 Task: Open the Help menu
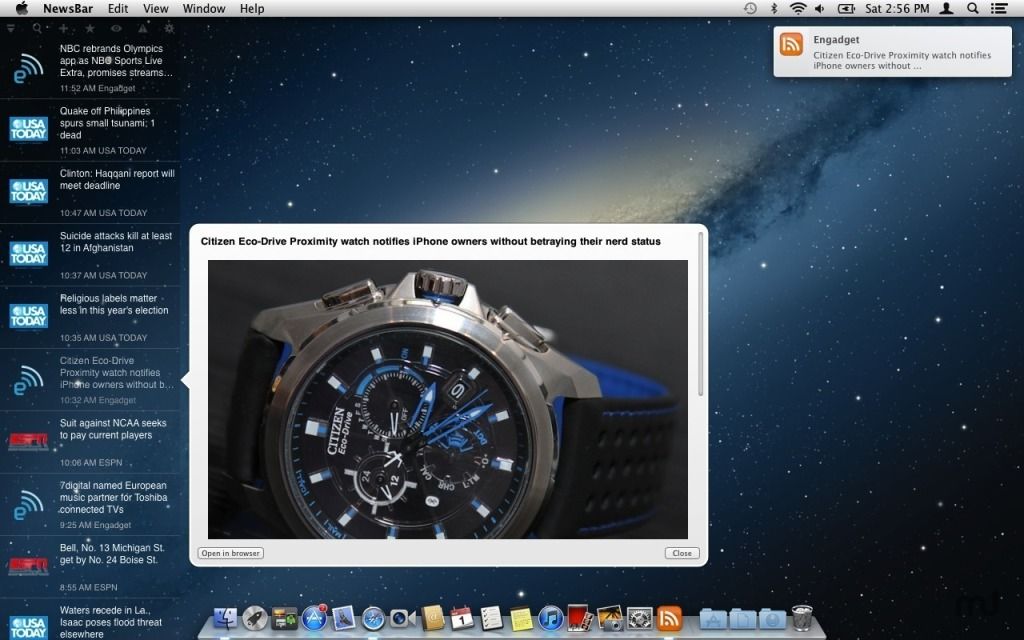(252, 8)
